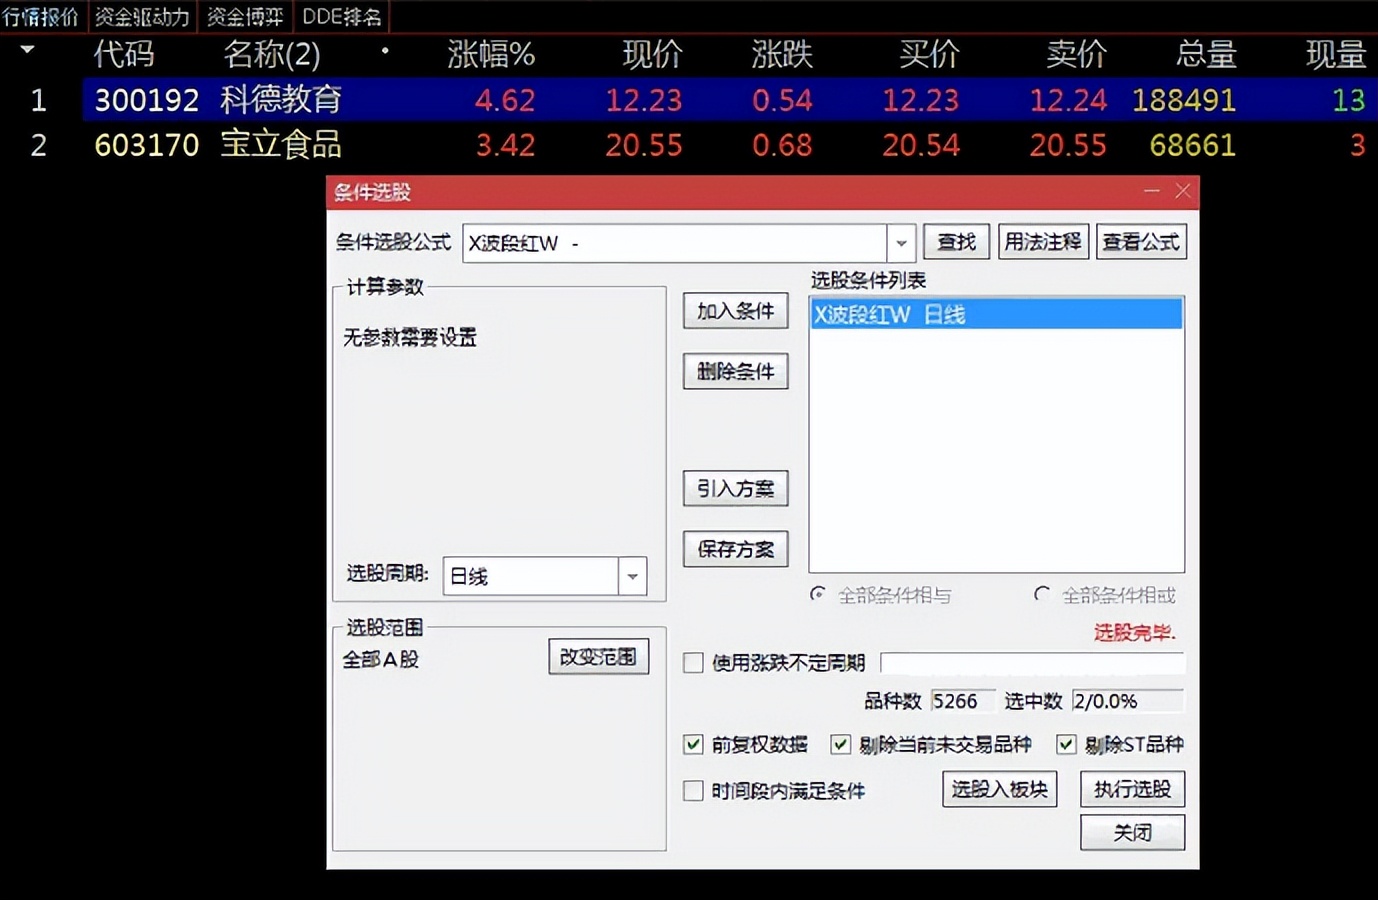Click 引入方案 to import a scheme
This screenshot has height=900, width=1378.
735,488
